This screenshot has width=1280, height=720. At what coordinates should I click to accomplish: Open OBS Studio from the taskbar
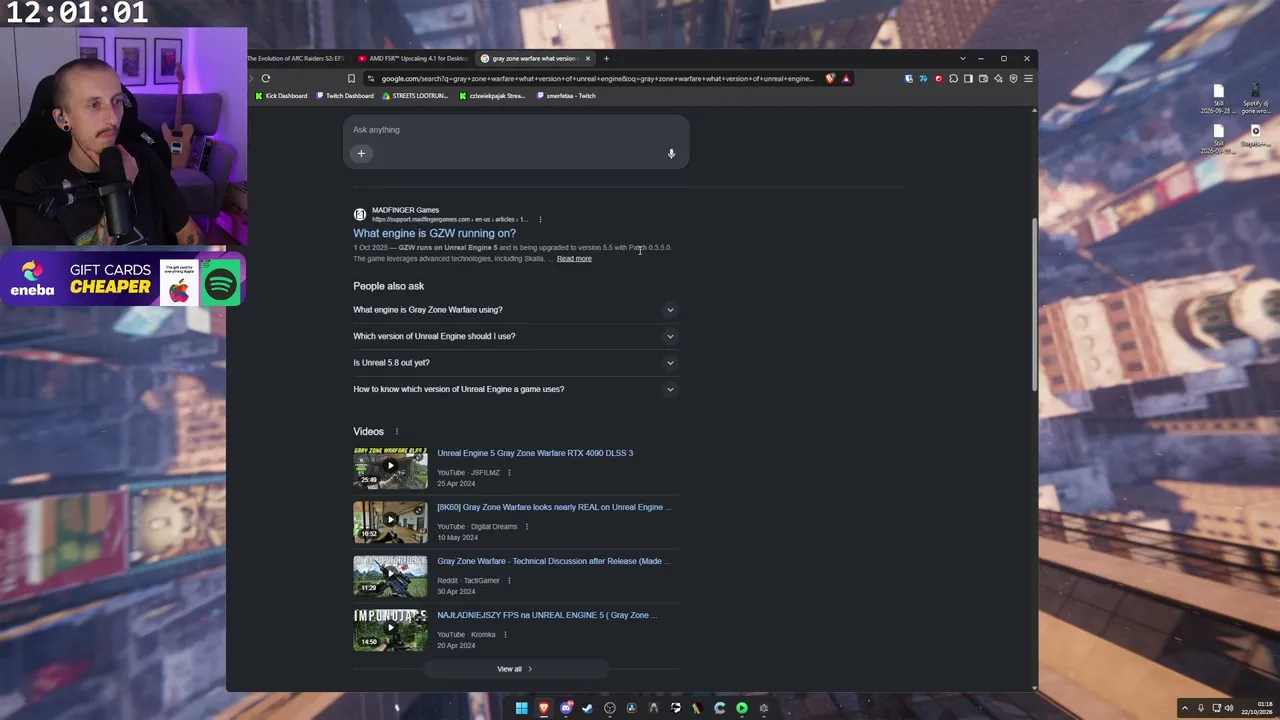pyautogui.click(x=609, y=708)
